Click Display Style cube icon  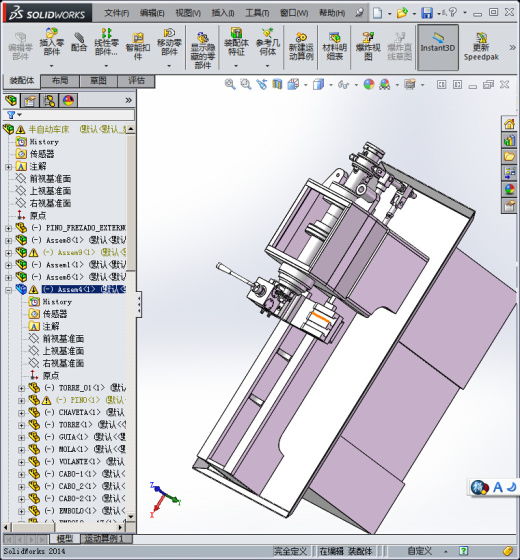tap(318, 85)
